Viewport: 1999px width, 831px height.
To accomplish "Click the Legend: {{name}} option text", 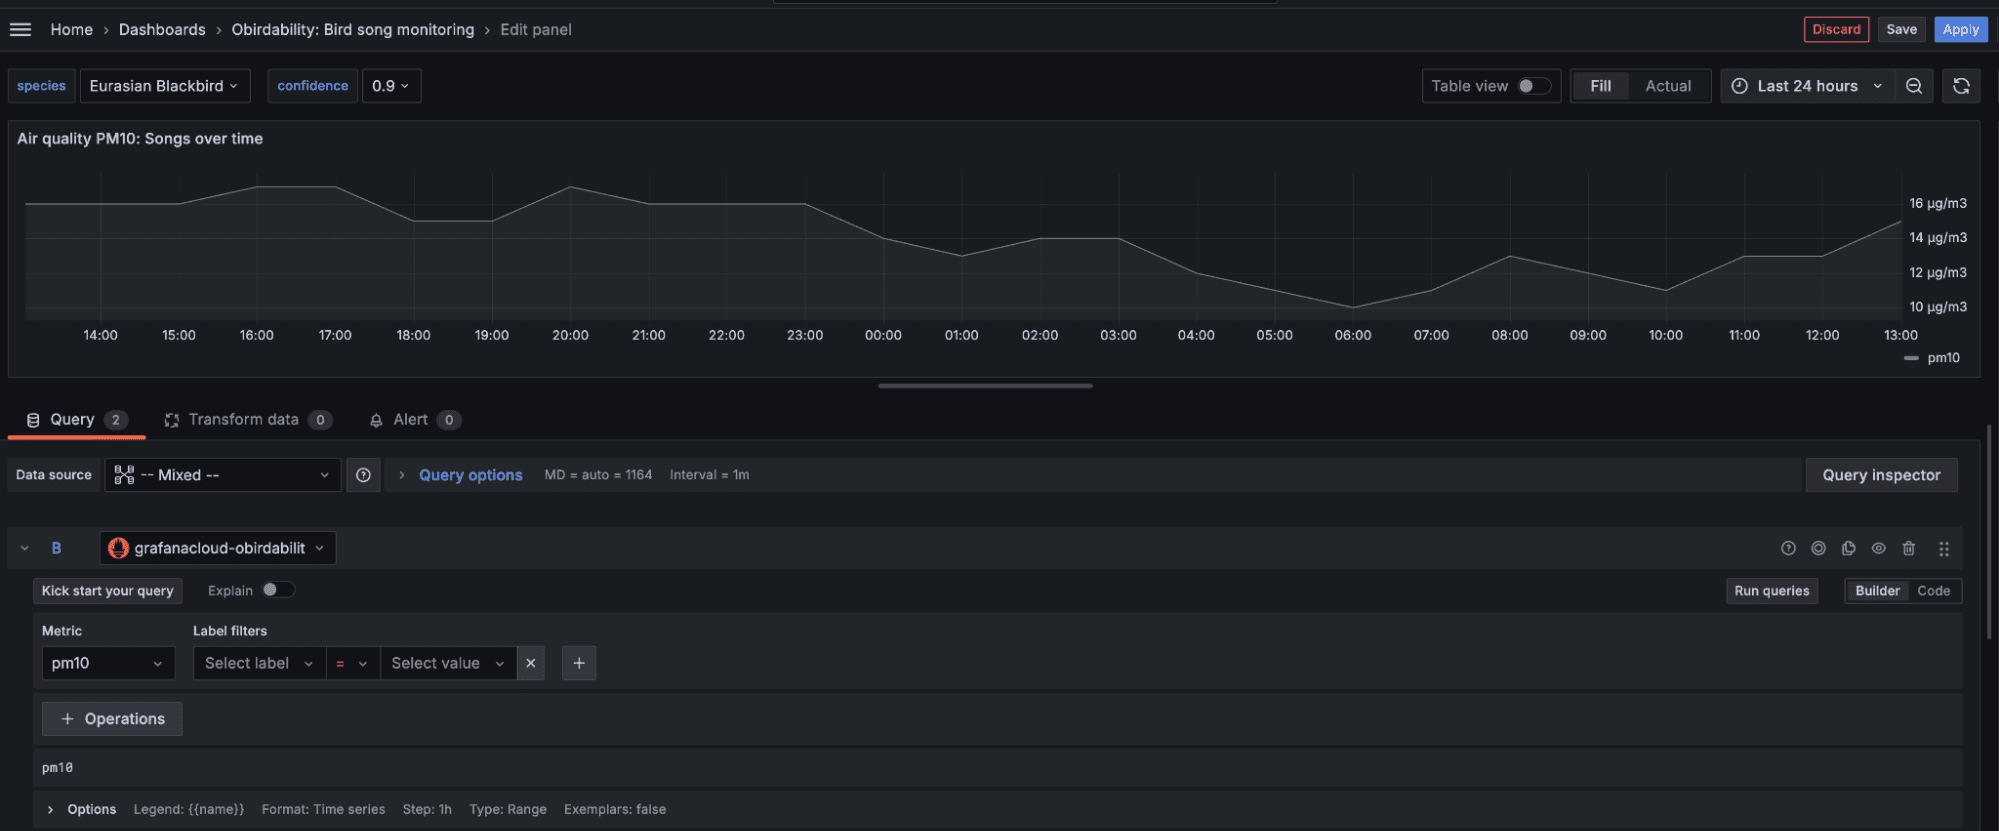I will (189, 809).
